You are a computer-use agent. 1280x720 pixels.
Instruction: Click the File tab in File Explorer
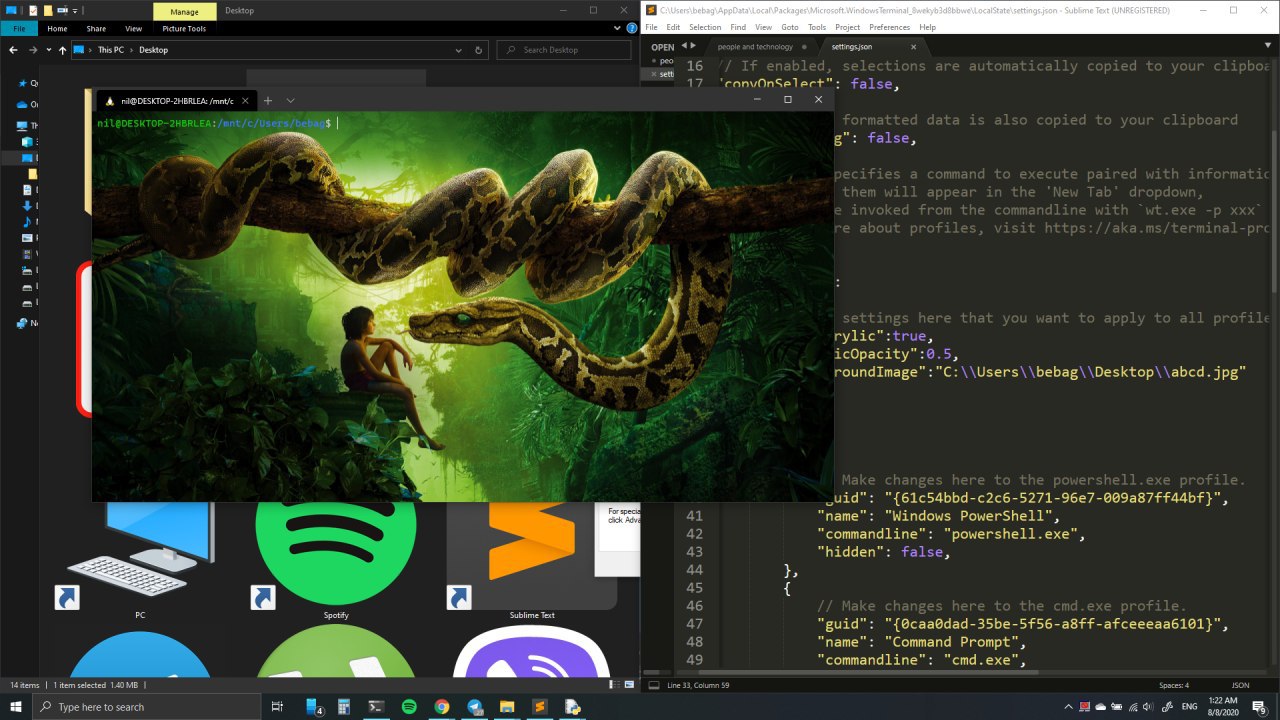tap(19, 29)
